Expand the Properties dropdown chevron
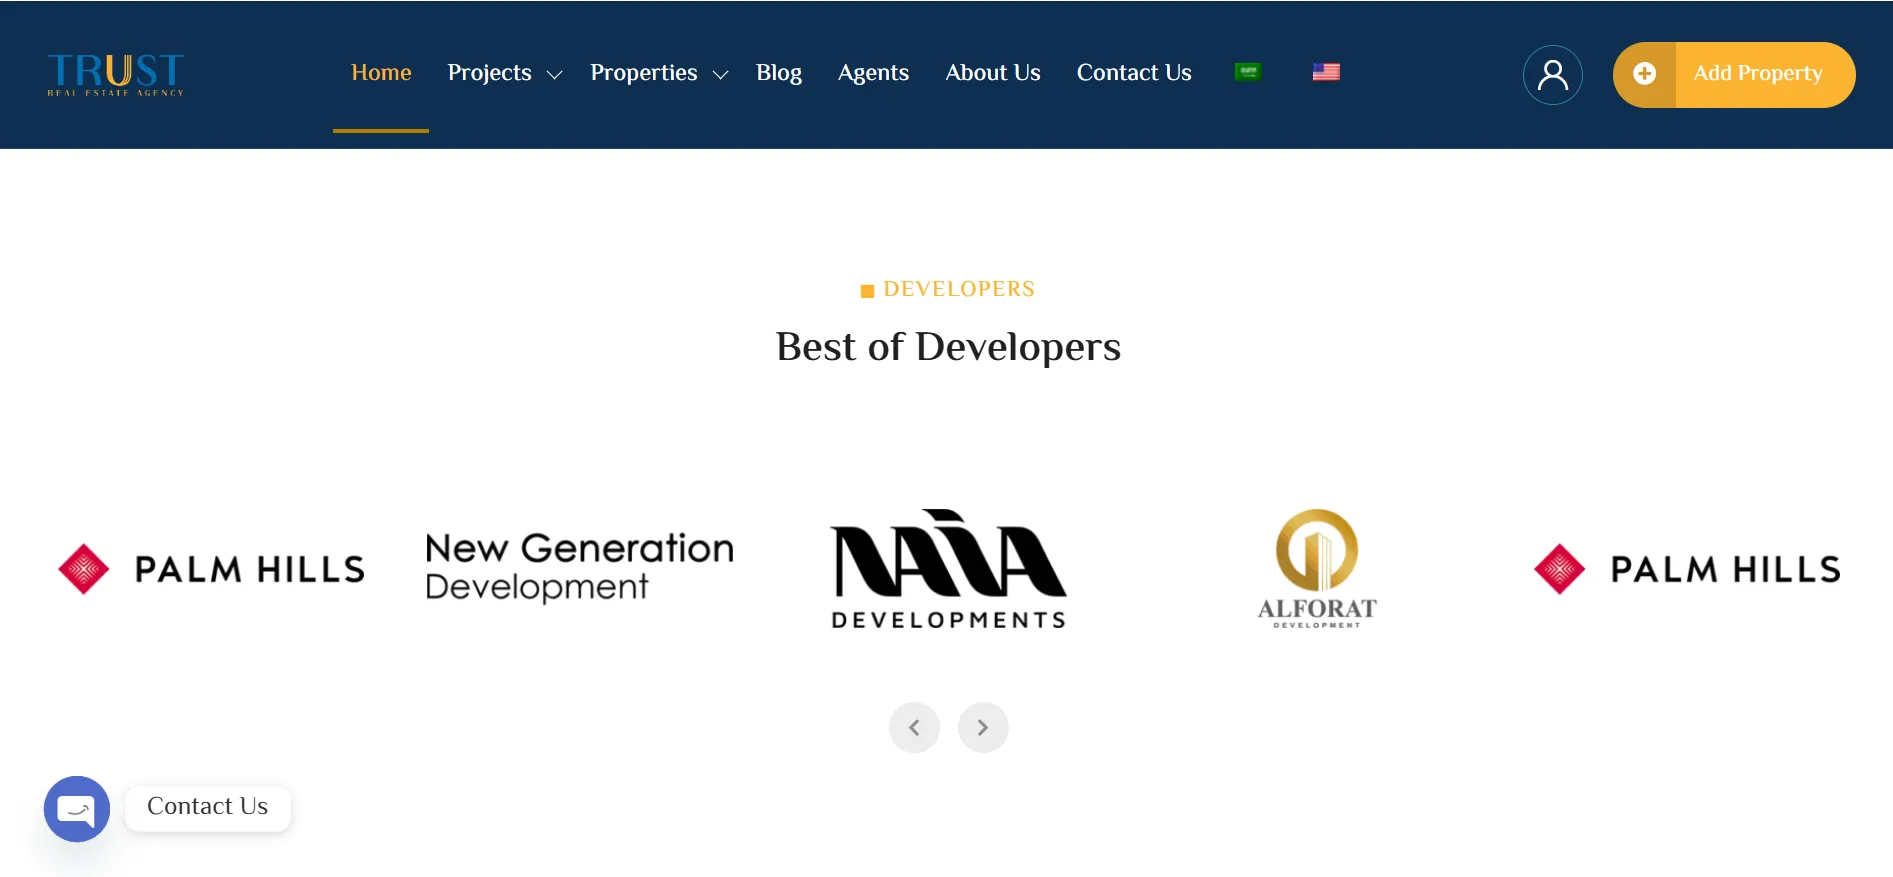1893x877 pixels. click(720, 75)
